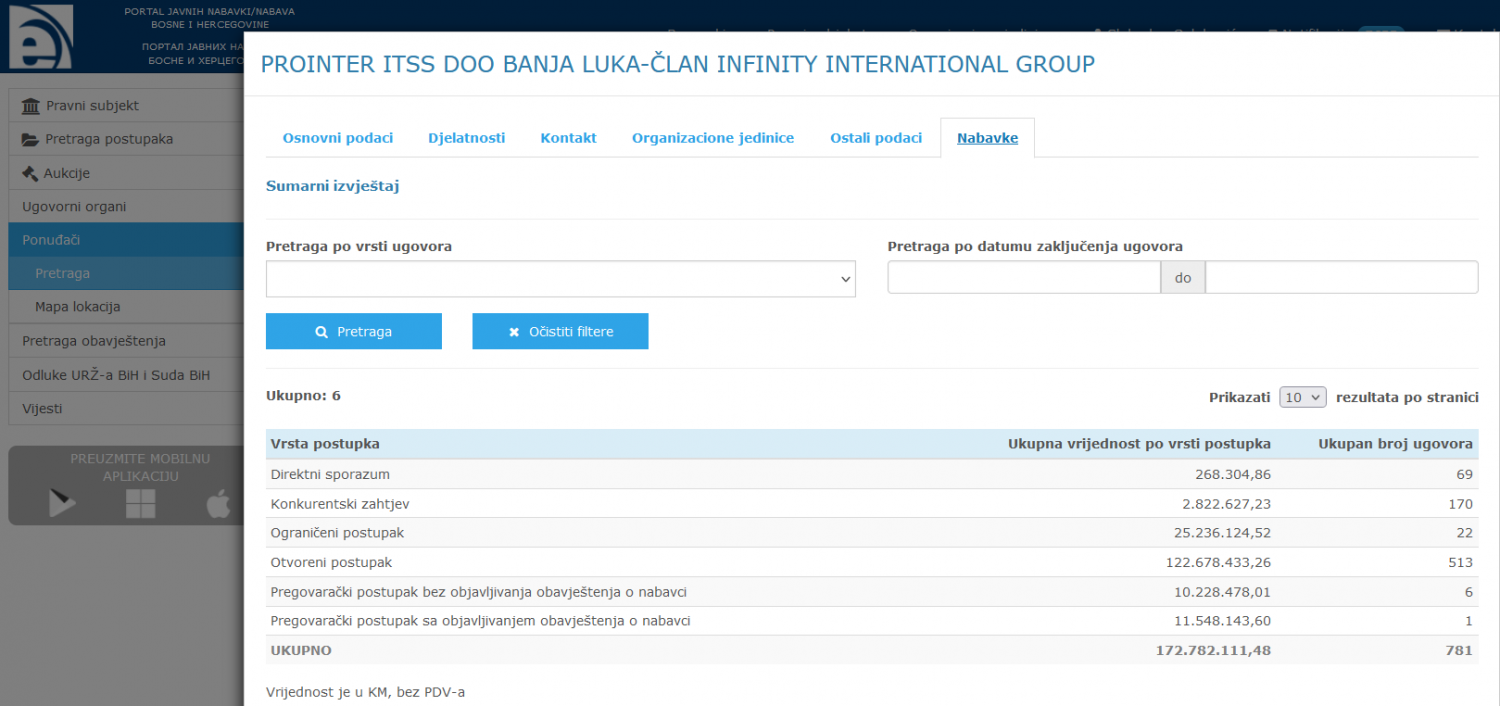The image size is (1500, 706).
Task: Select the Nabavke tab
Action: [988, 138]
